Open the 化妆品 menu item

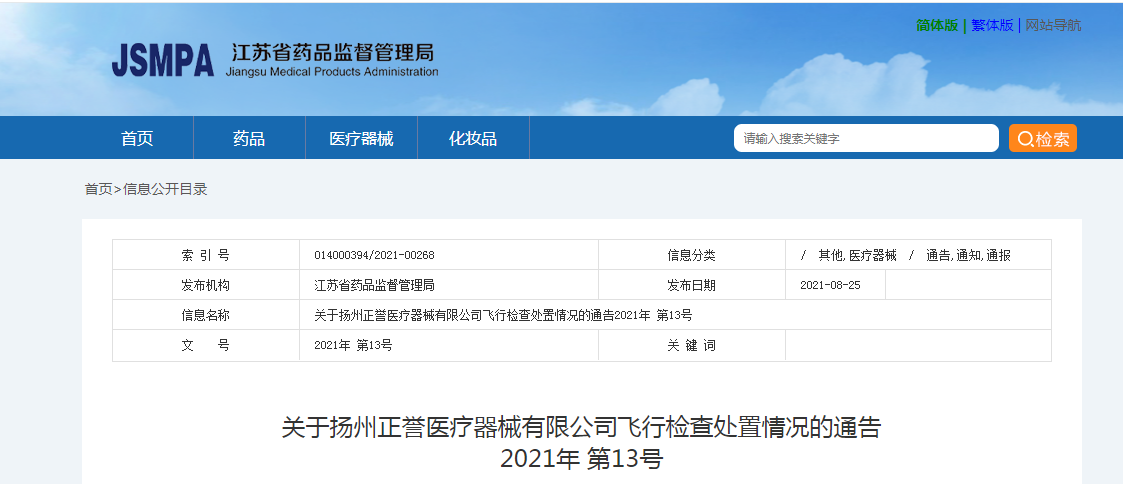click(473, 138)
